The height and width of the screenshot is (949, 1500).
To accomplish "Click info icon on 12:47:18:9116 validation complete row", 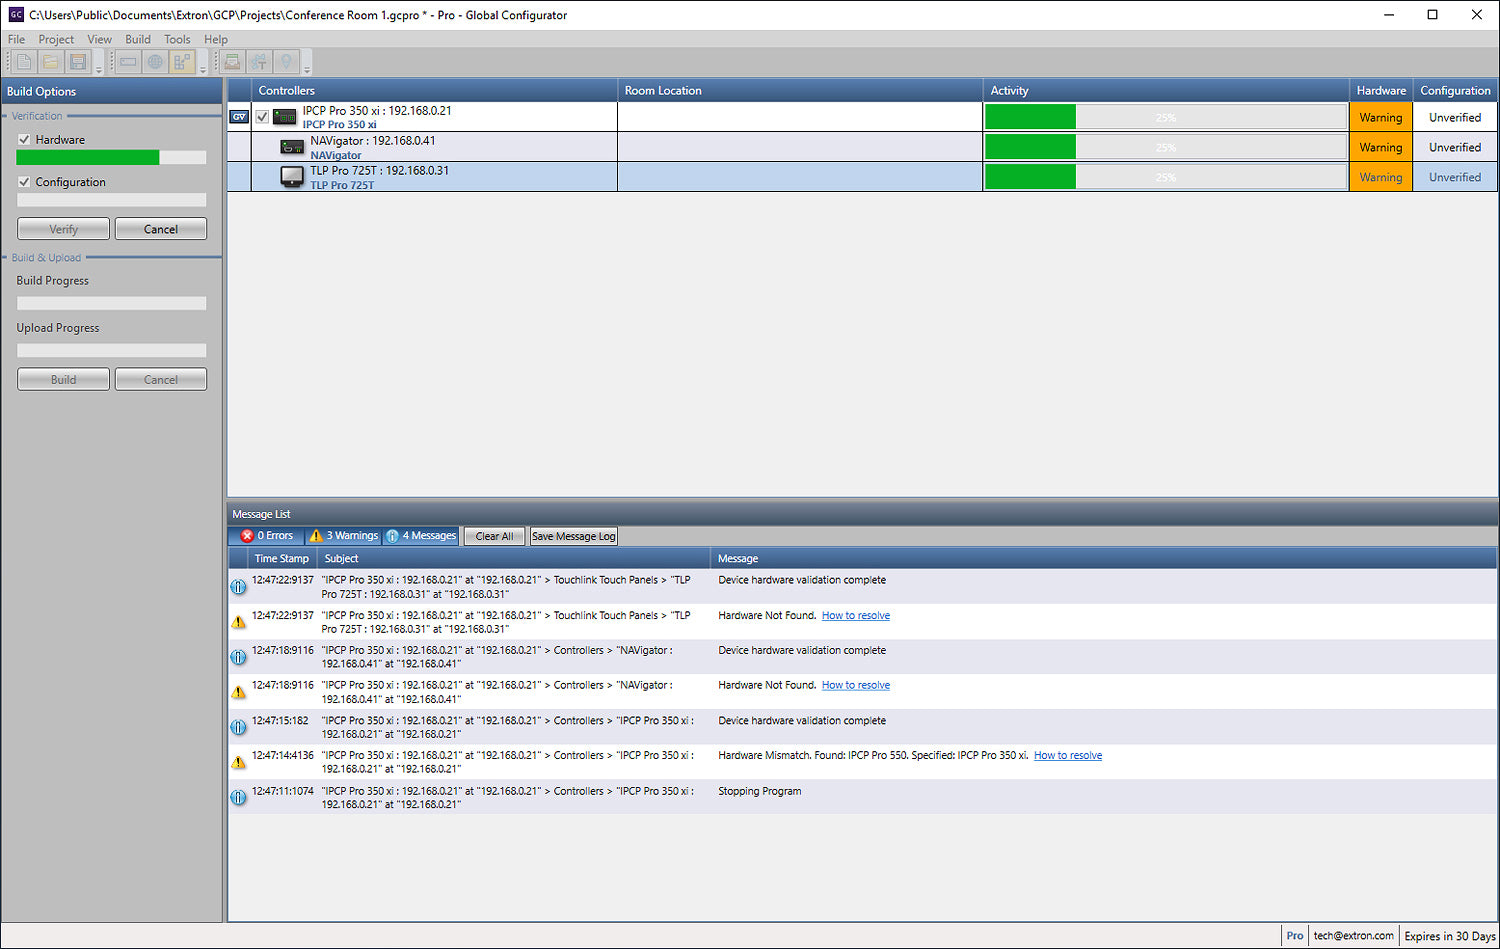I will [x=238, y=657].
